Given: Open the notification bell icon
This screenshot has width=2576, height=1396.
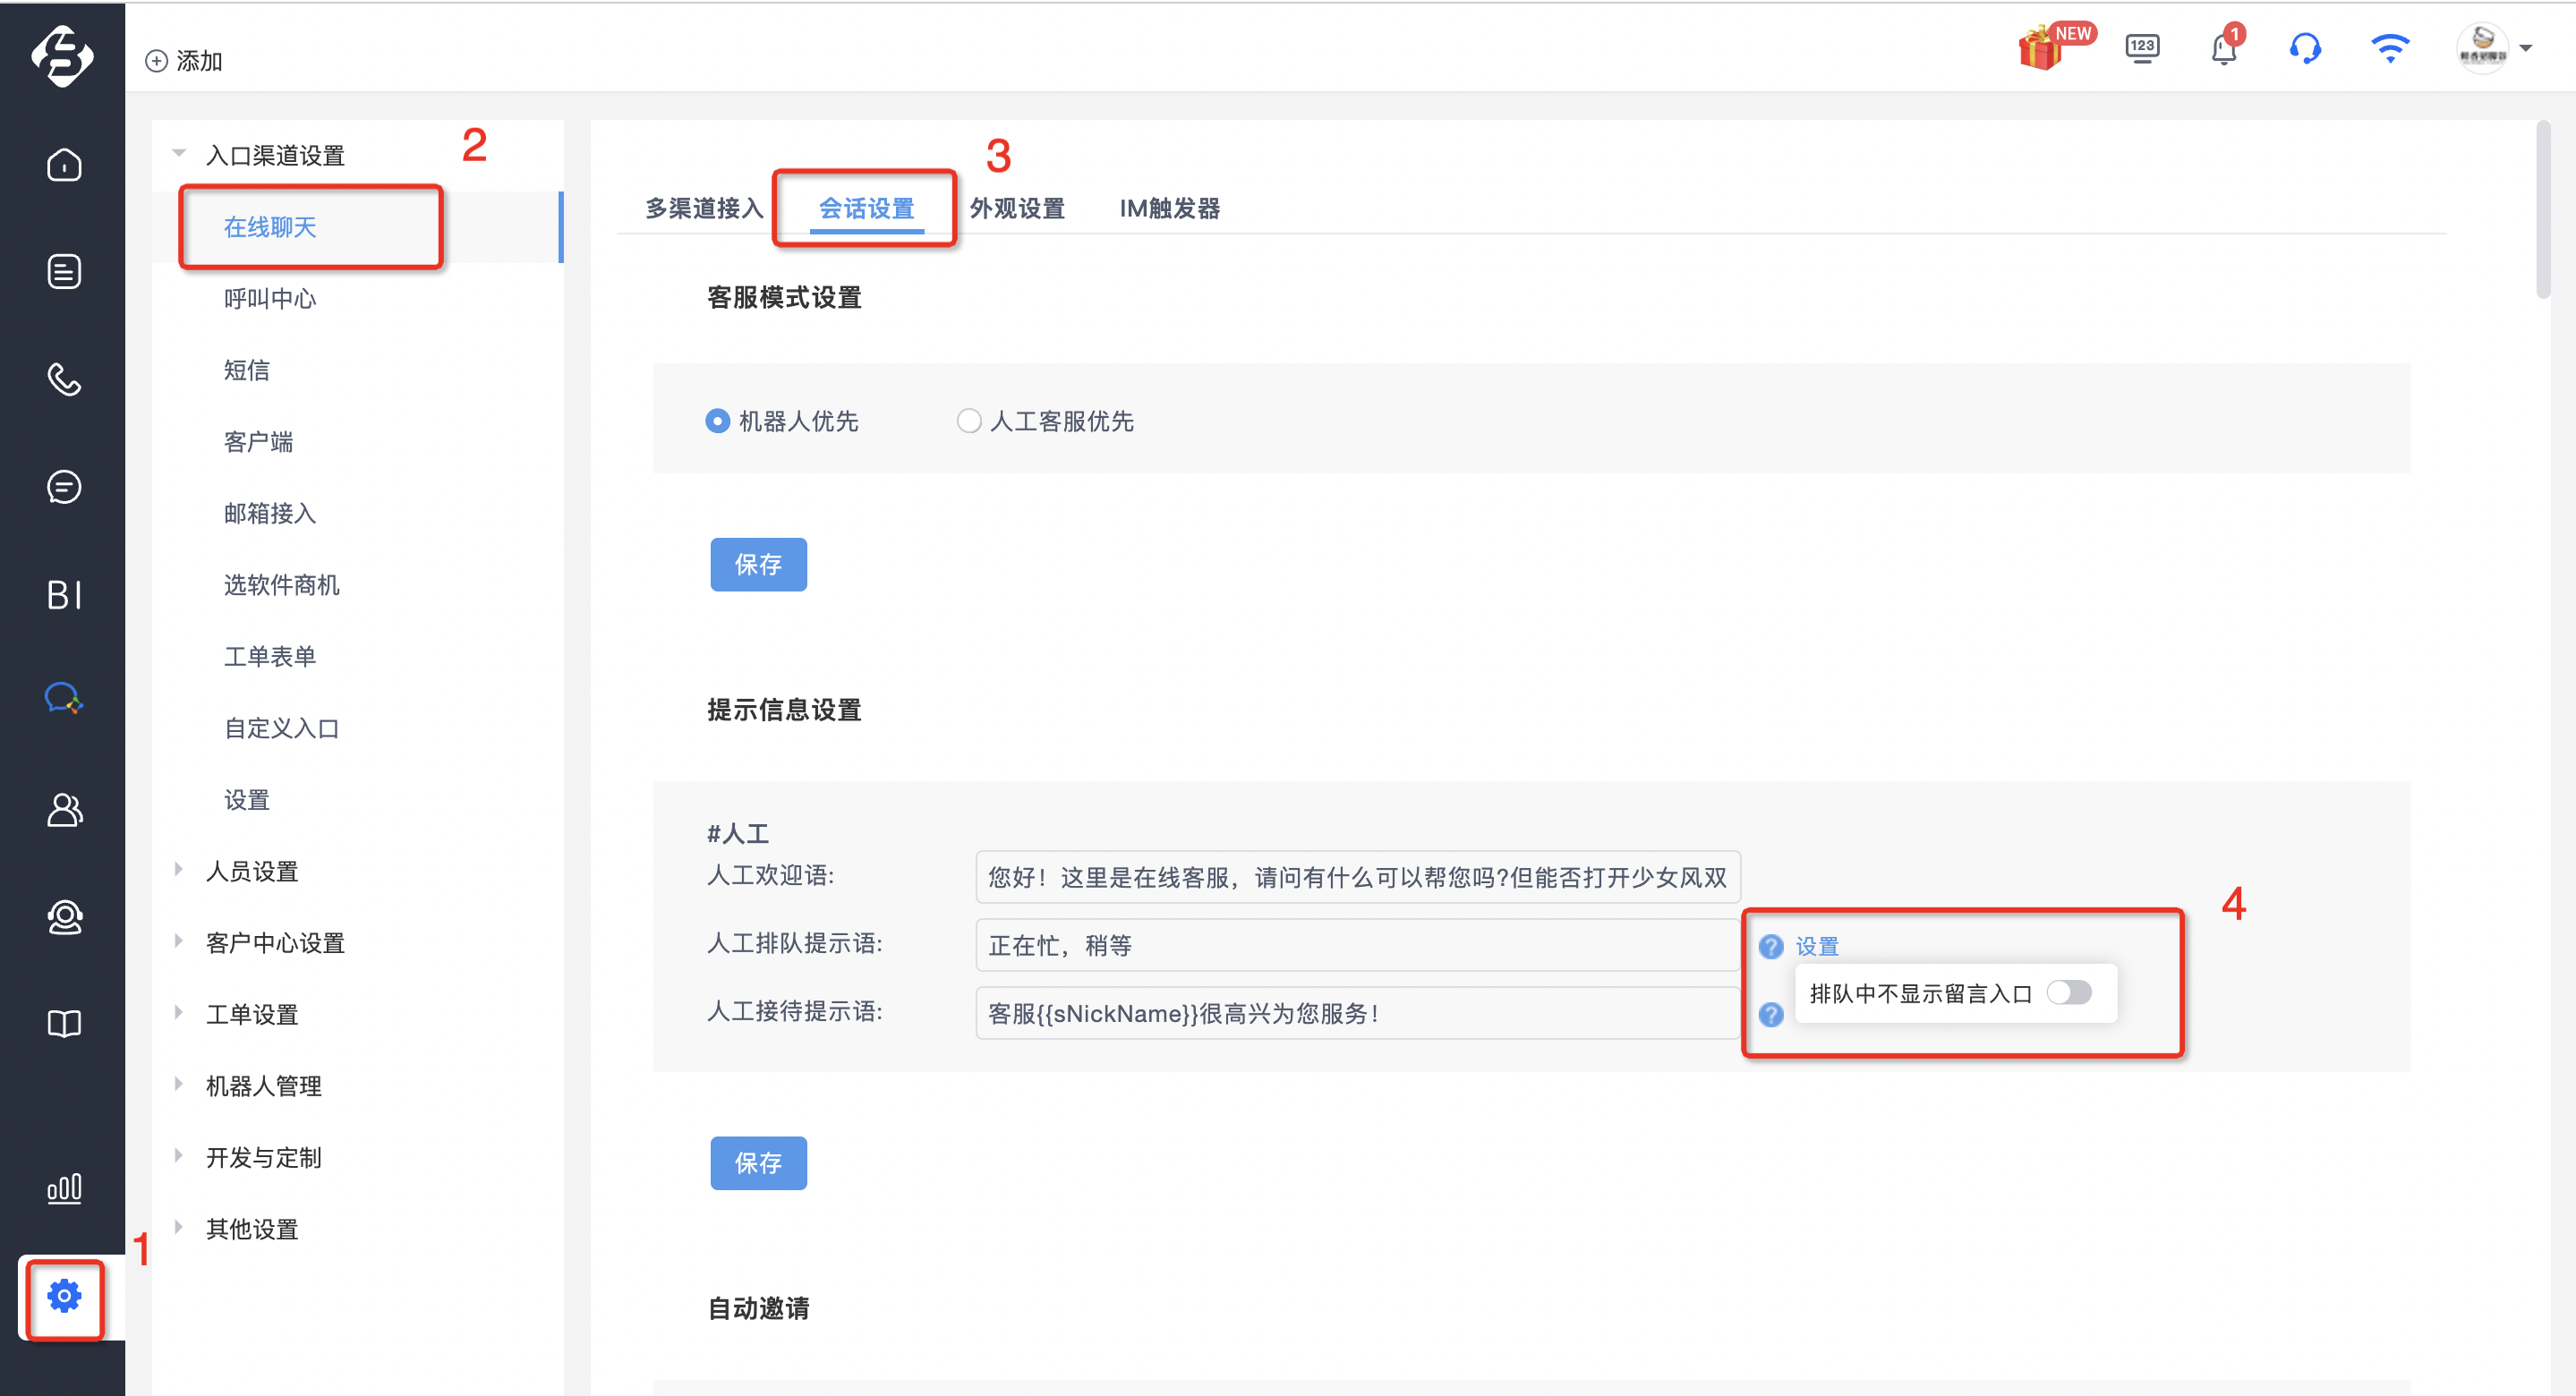Looking at the screenshot, I should (2224, 47).
